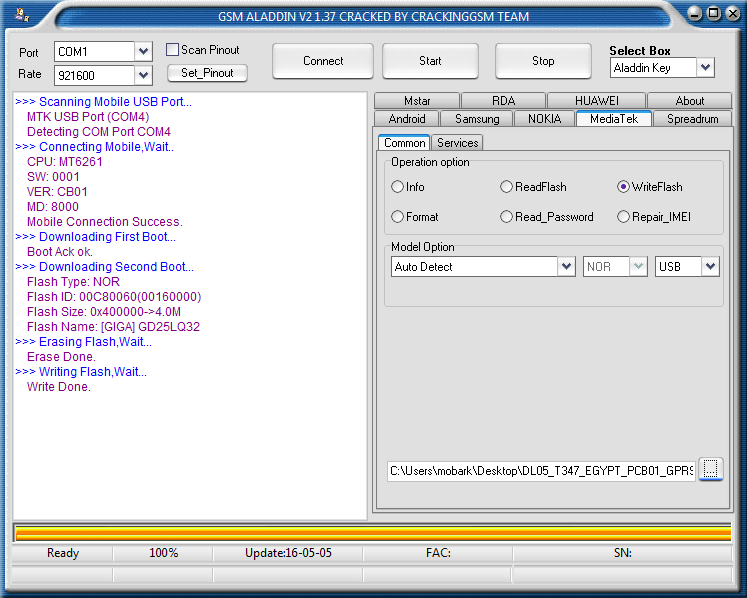Click the 'Mobile Connection Success.' log line
Viewport: 747px width, 598px height.
click(x=105, y=222)
